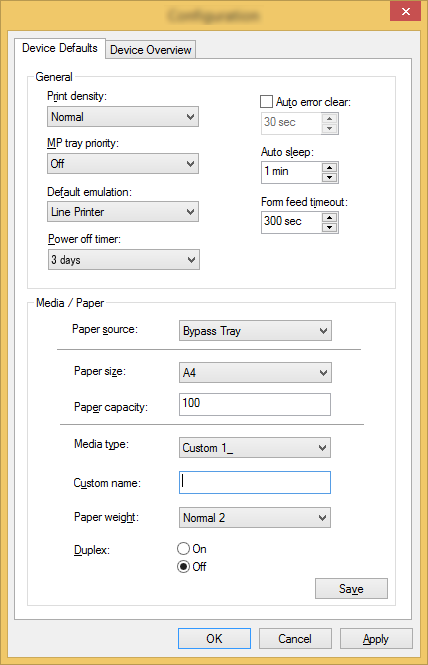Screen dimensions: 428x665
Task: Open the Default emulation dropdown
Action: tap(123, 212)
